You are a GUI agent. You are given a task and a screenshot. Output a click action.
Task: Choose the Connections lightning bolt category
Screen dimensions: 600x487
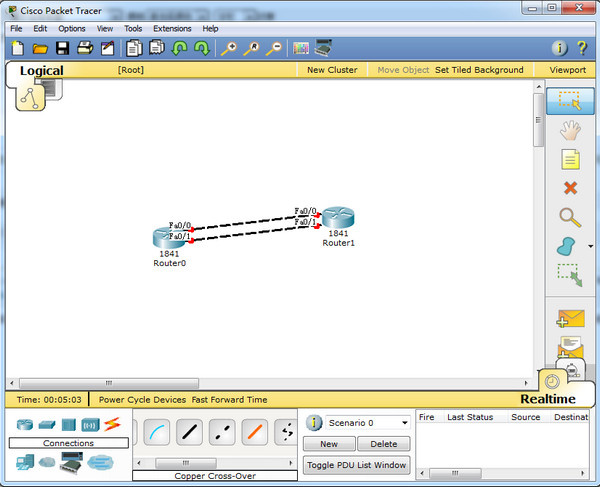(112, 425)
